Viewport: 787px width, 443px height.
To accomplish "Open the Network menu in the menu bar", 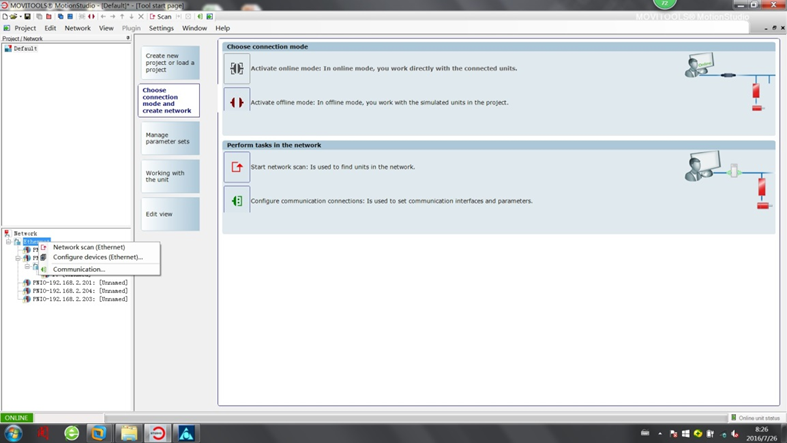I will click(x=77, y=28).
